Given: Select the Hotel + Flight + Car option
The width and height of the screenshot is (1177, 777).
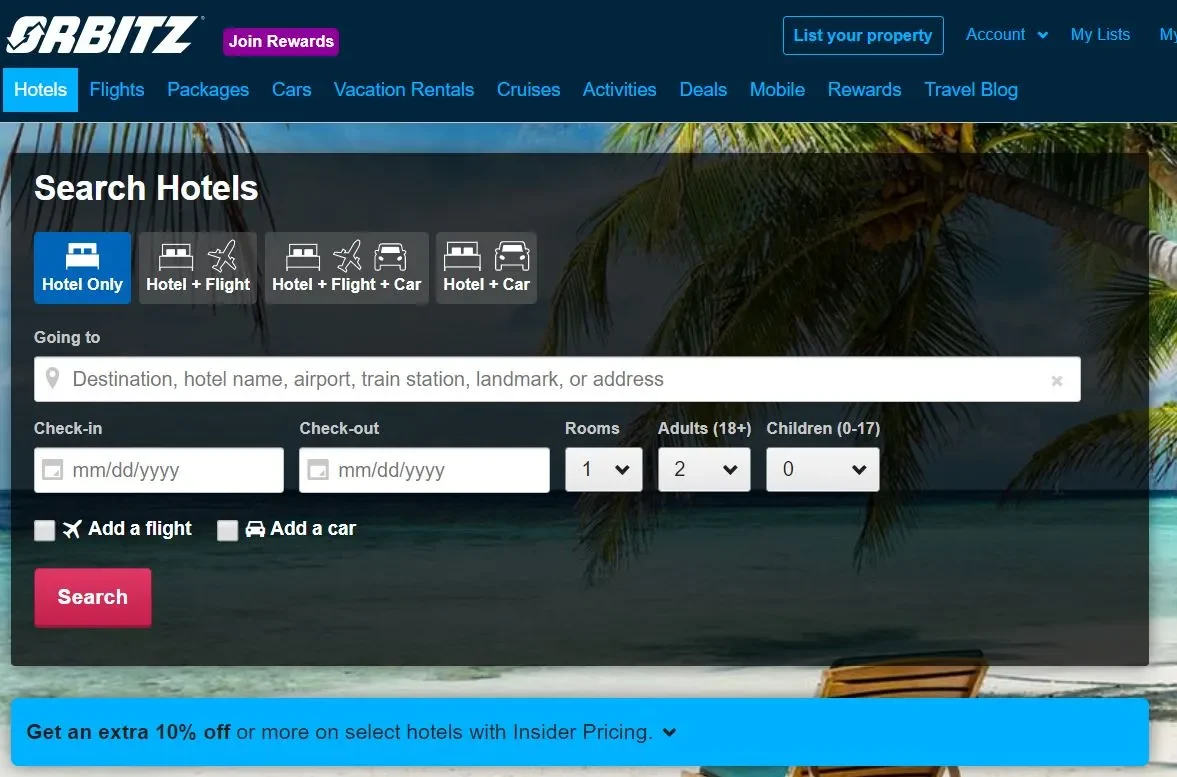Looking at the screenshot, I should click(347, 267).
